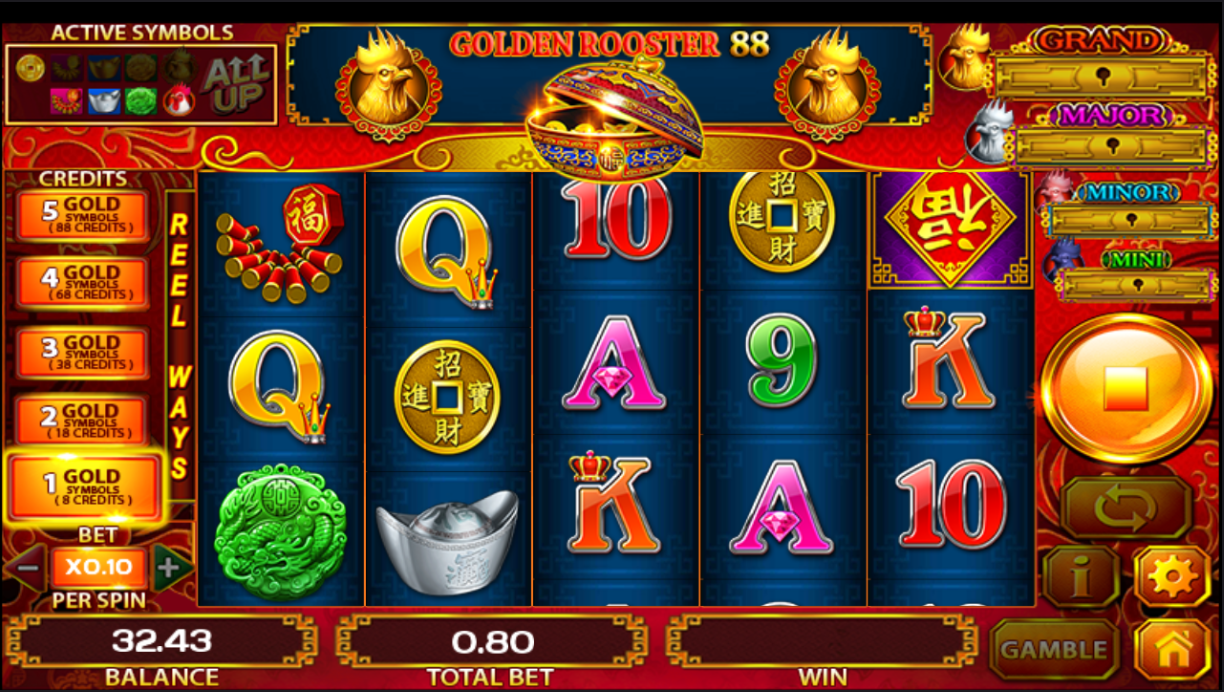1224x692 pixels.
Task: Click the Grand jackpot panel
Action: click(1100, 66)
